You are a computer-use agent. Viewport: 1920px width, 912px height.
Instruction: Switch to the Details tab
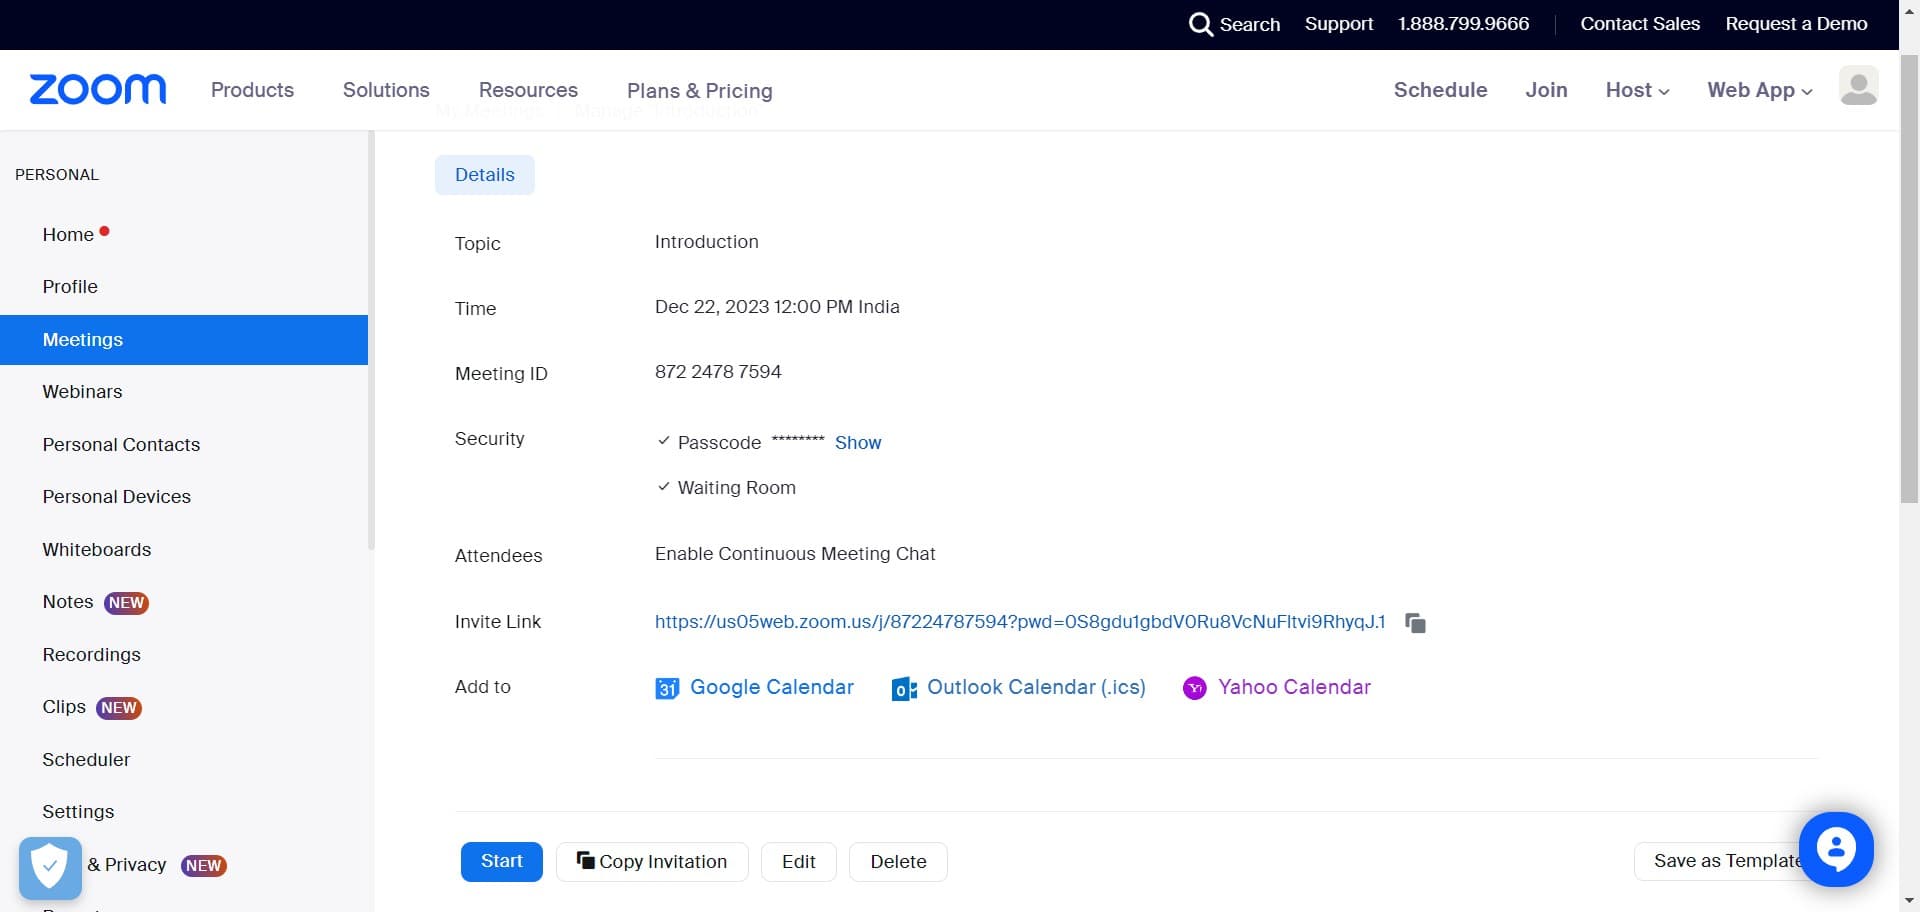[484, 174]
